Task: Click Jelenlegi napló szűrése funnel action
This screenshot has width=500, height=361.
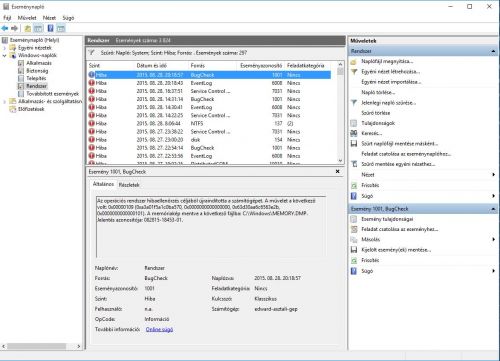Action: [x=388, y=103]
